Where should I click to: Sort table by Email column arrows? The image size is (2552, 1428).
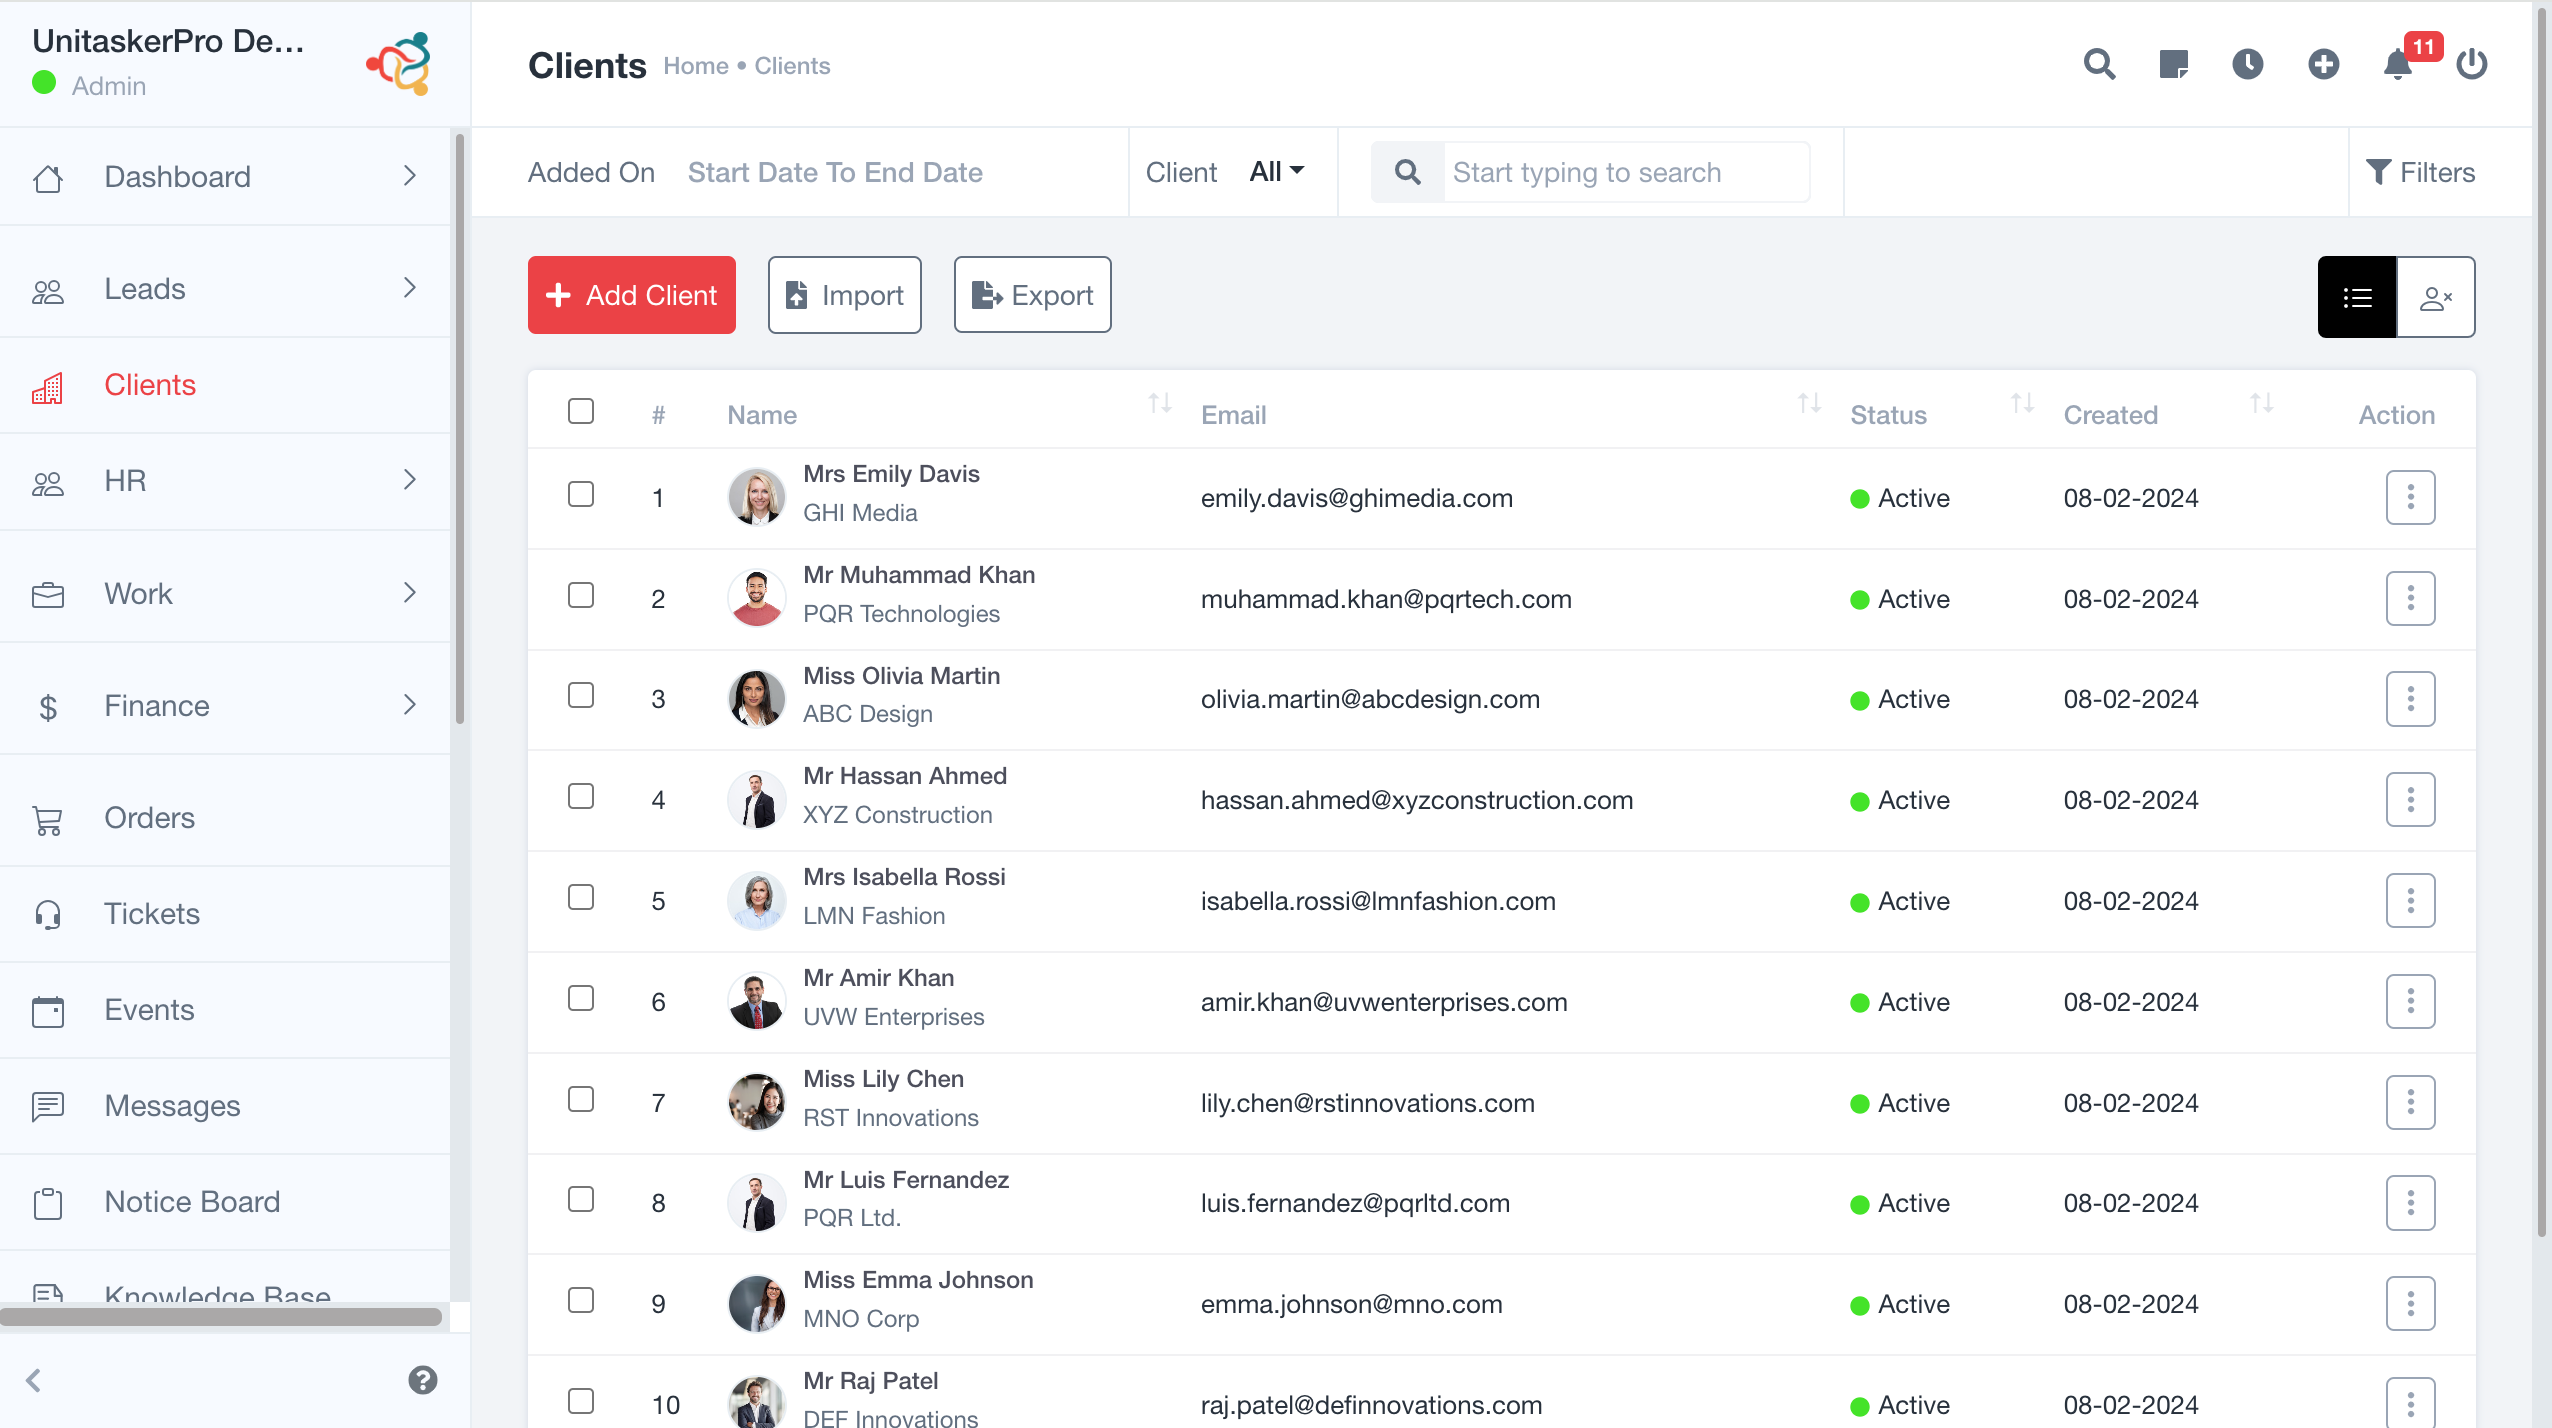(1809, 403)
